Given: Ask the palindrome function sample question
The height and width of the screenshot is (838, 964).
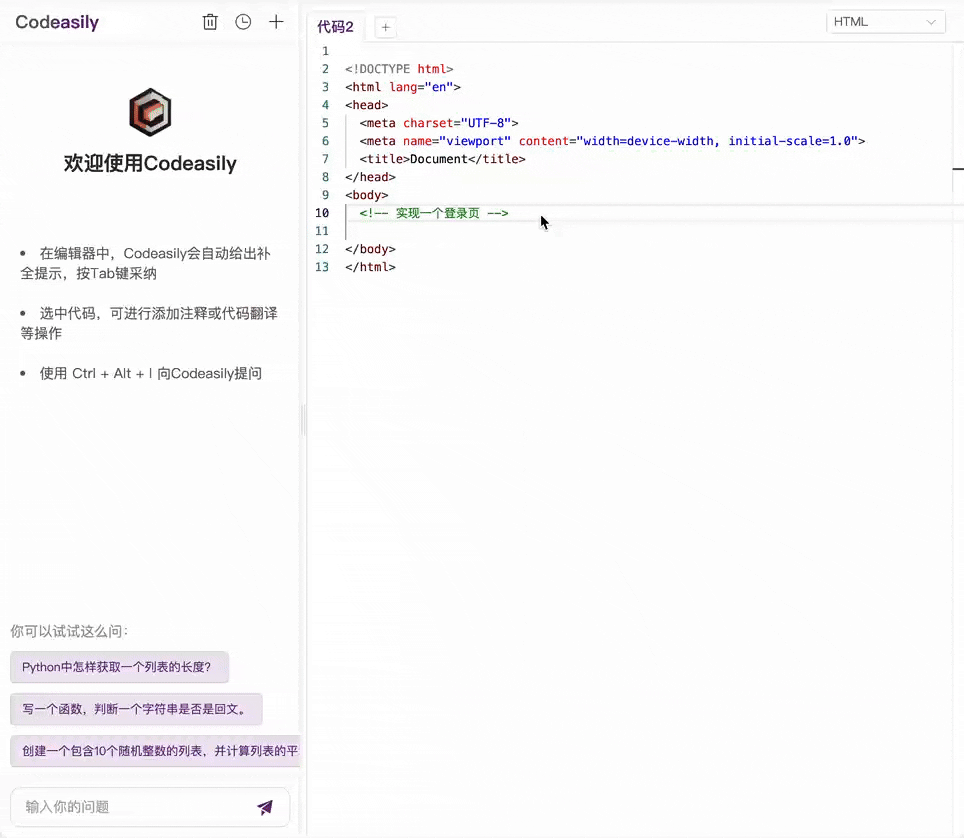Looking at the screenshot, I should coord(137,709).
